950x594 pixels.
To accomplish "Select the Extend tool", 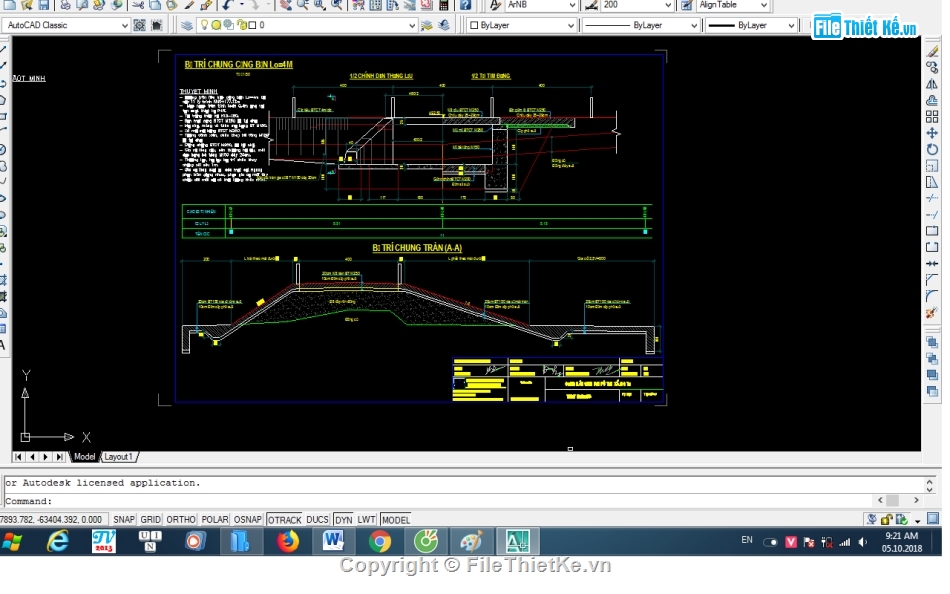I will (x=932, y=215).
